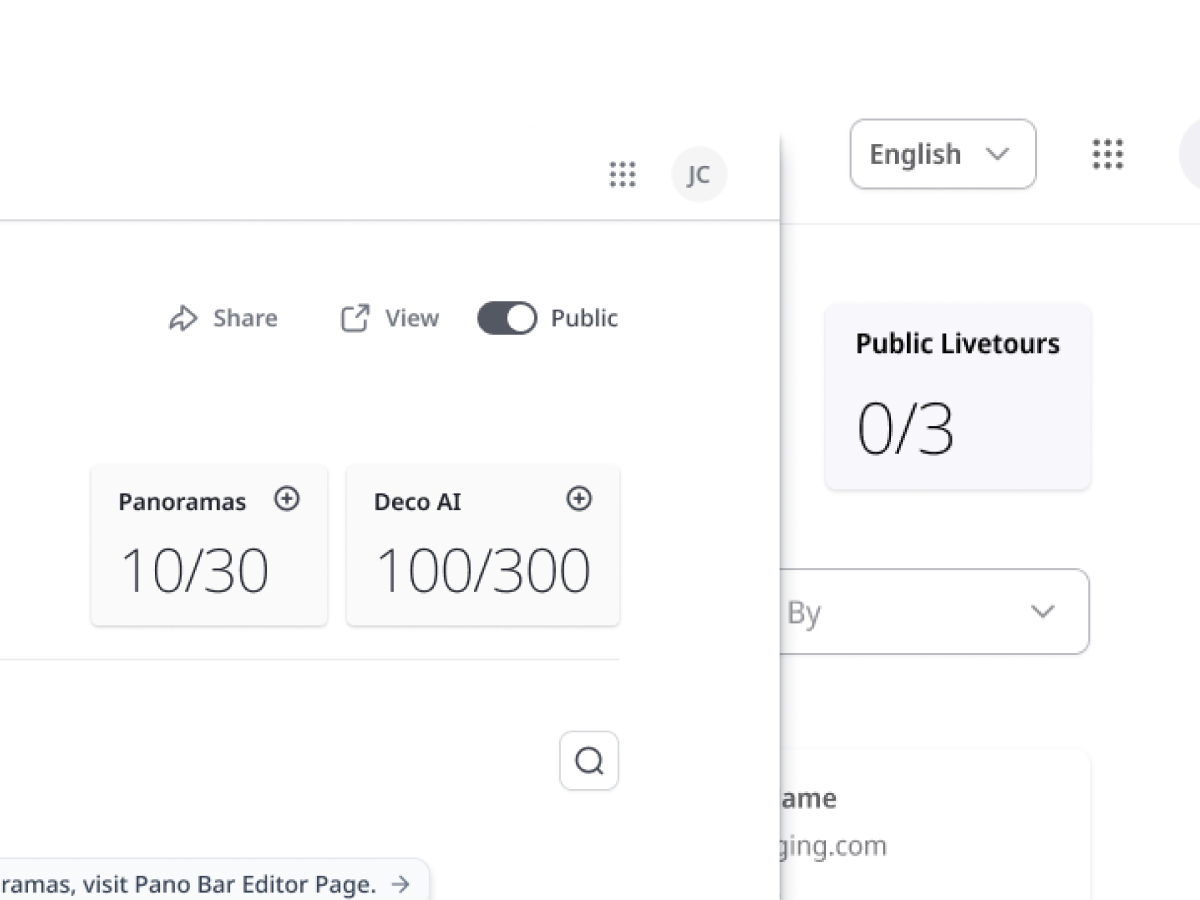
Task: Expand the Sort By dropdown
Action: pos(935,612)
